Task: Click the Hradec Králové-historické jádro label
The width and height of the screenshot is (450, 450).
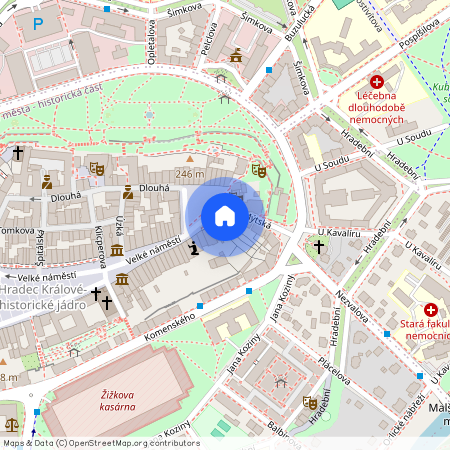Action: [43, 297]
